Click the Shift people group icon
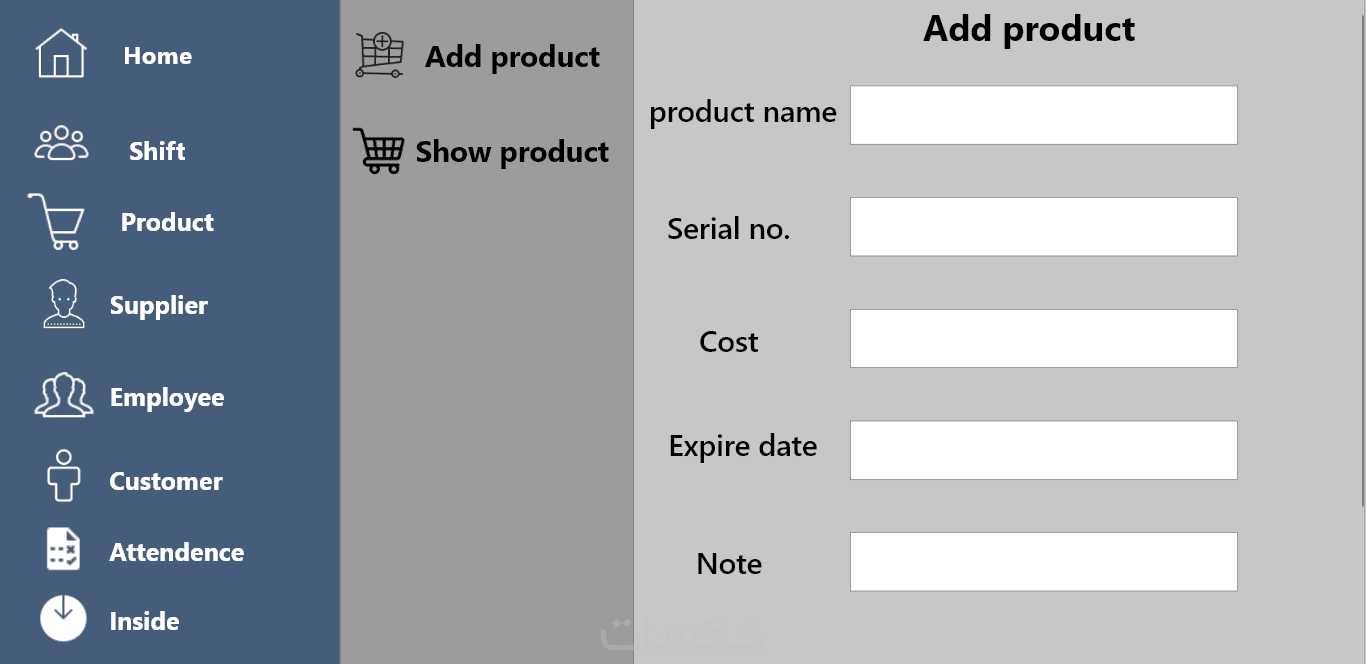Screen dimensions: 1366x664 point(61,144)
